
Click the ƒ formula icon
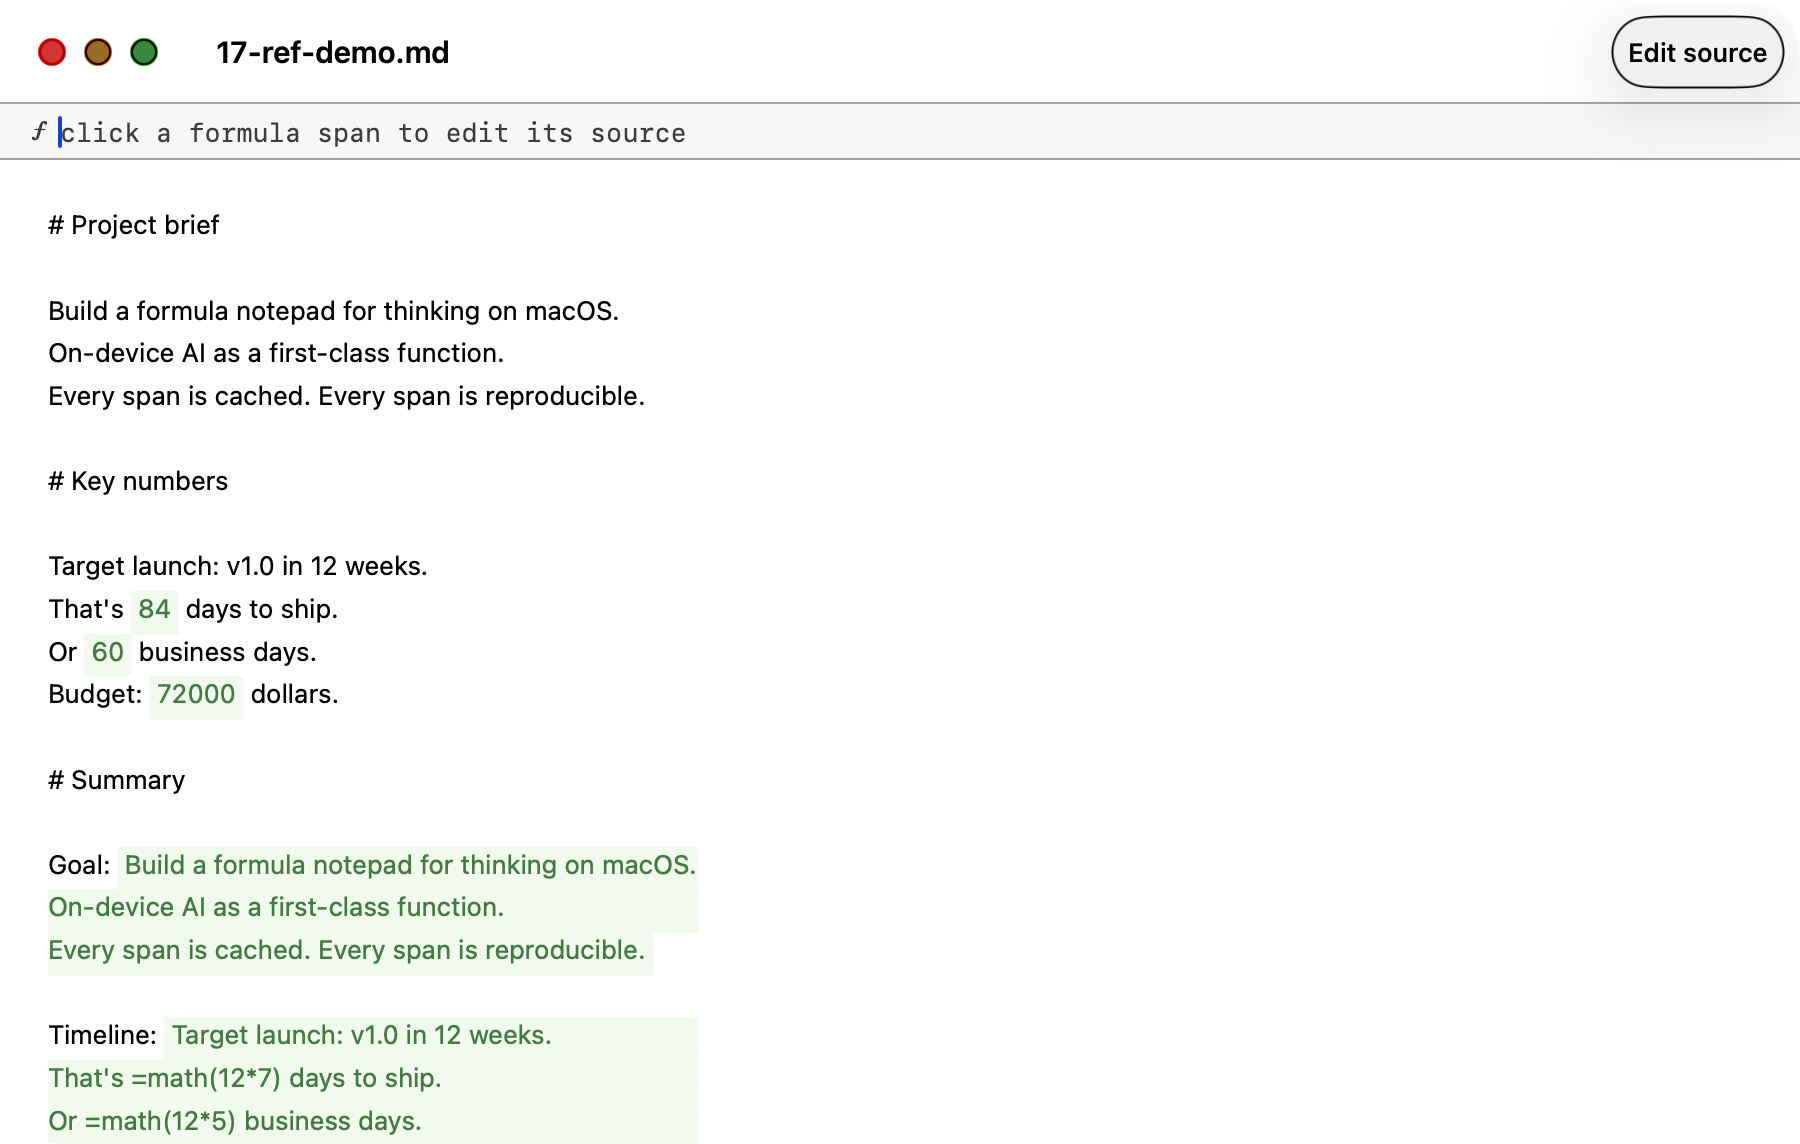(x=38, y=132)
